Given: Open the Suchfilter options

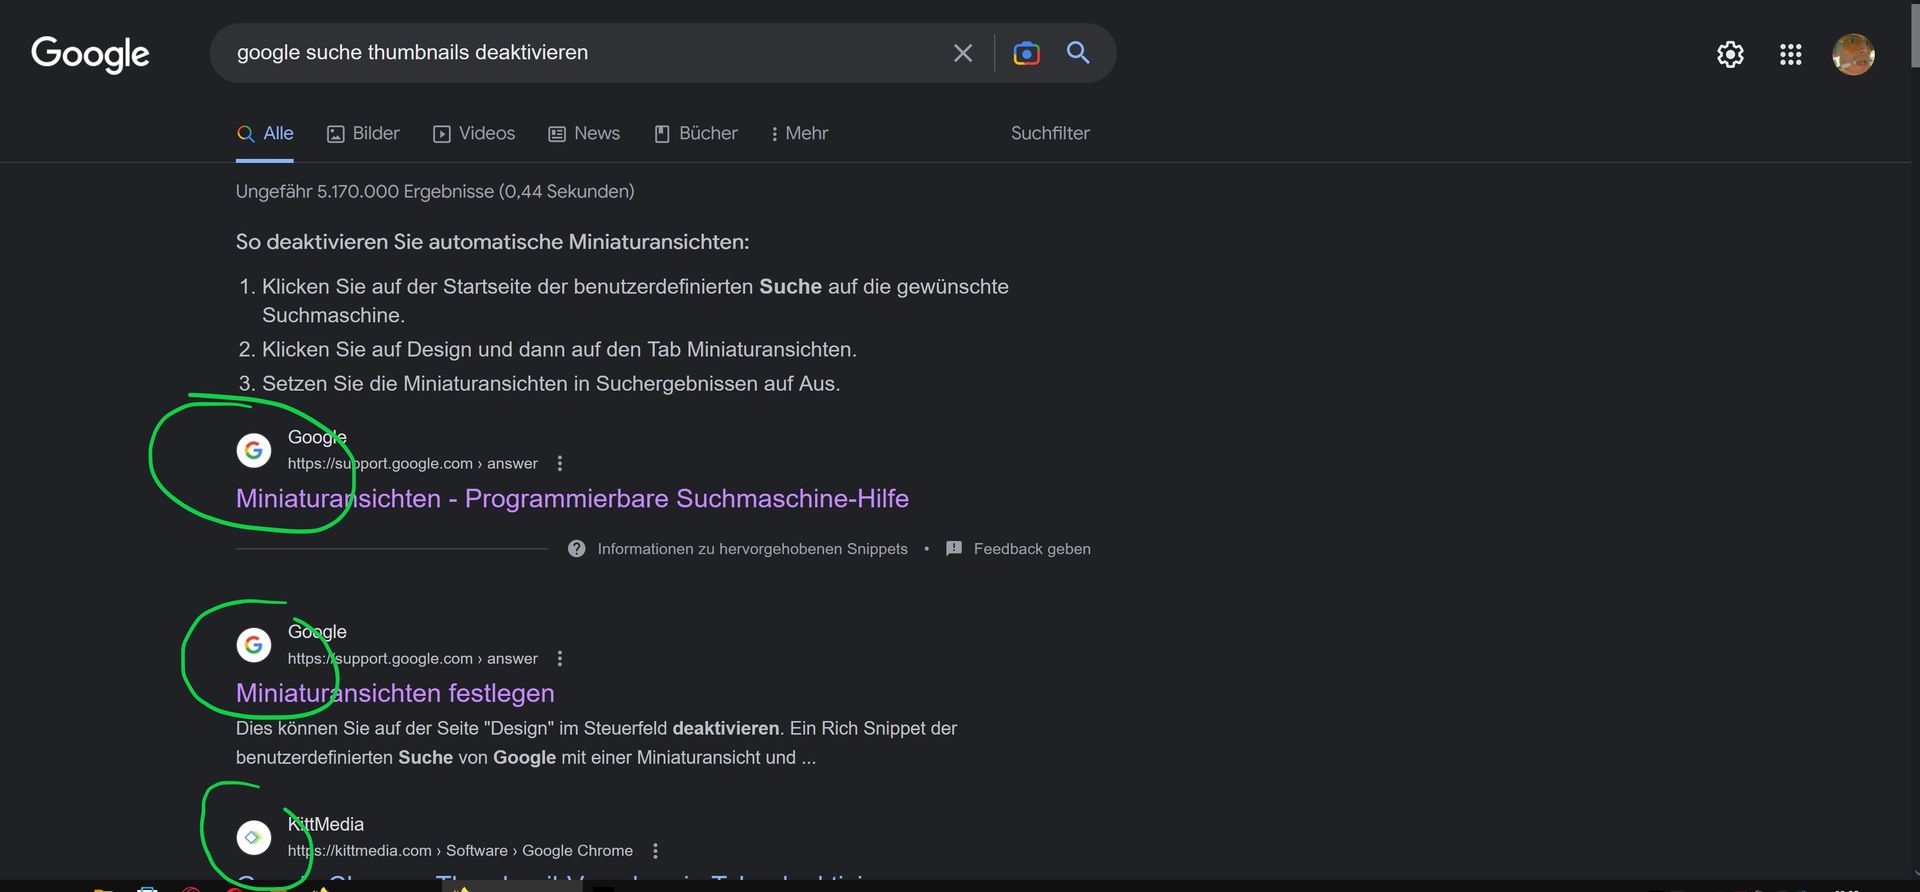Looking at the screenshot, I should pyautogui.click(x=1049, y=133).
